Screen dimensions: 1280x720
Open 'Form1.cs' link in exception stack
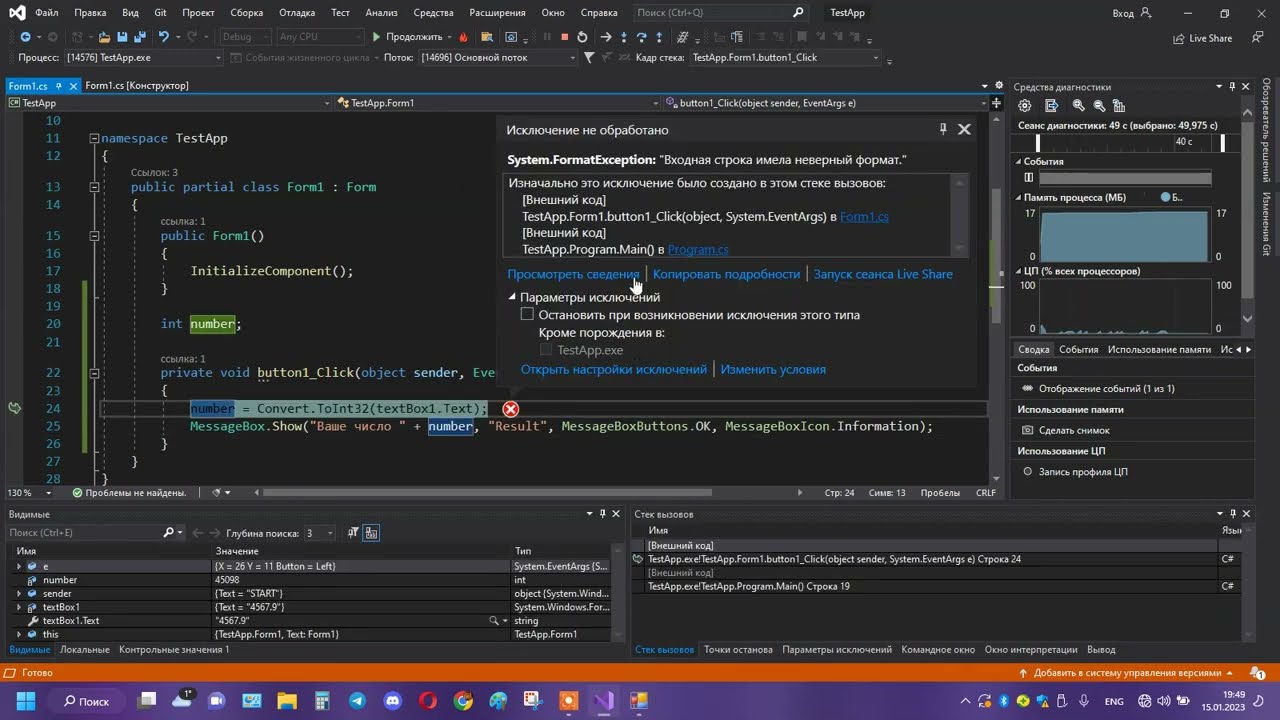tap(864, 217)
